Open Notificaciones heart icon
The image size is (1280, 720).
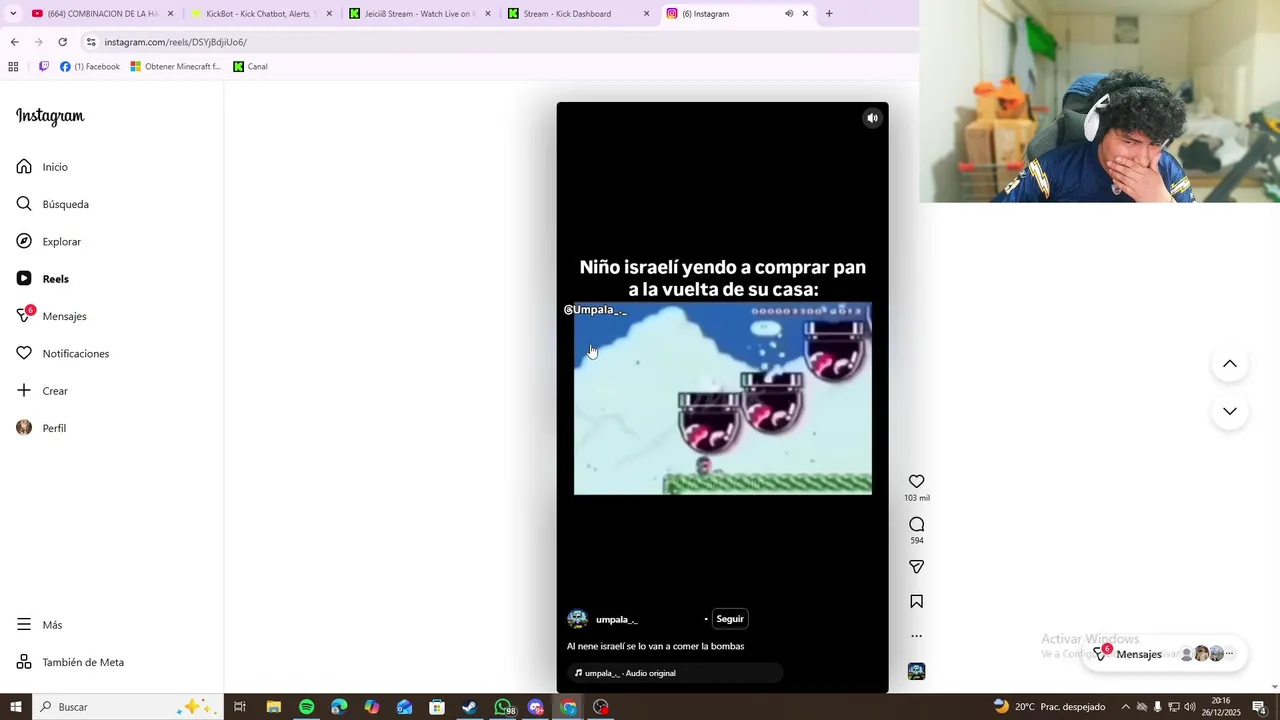tap(24, 353)
